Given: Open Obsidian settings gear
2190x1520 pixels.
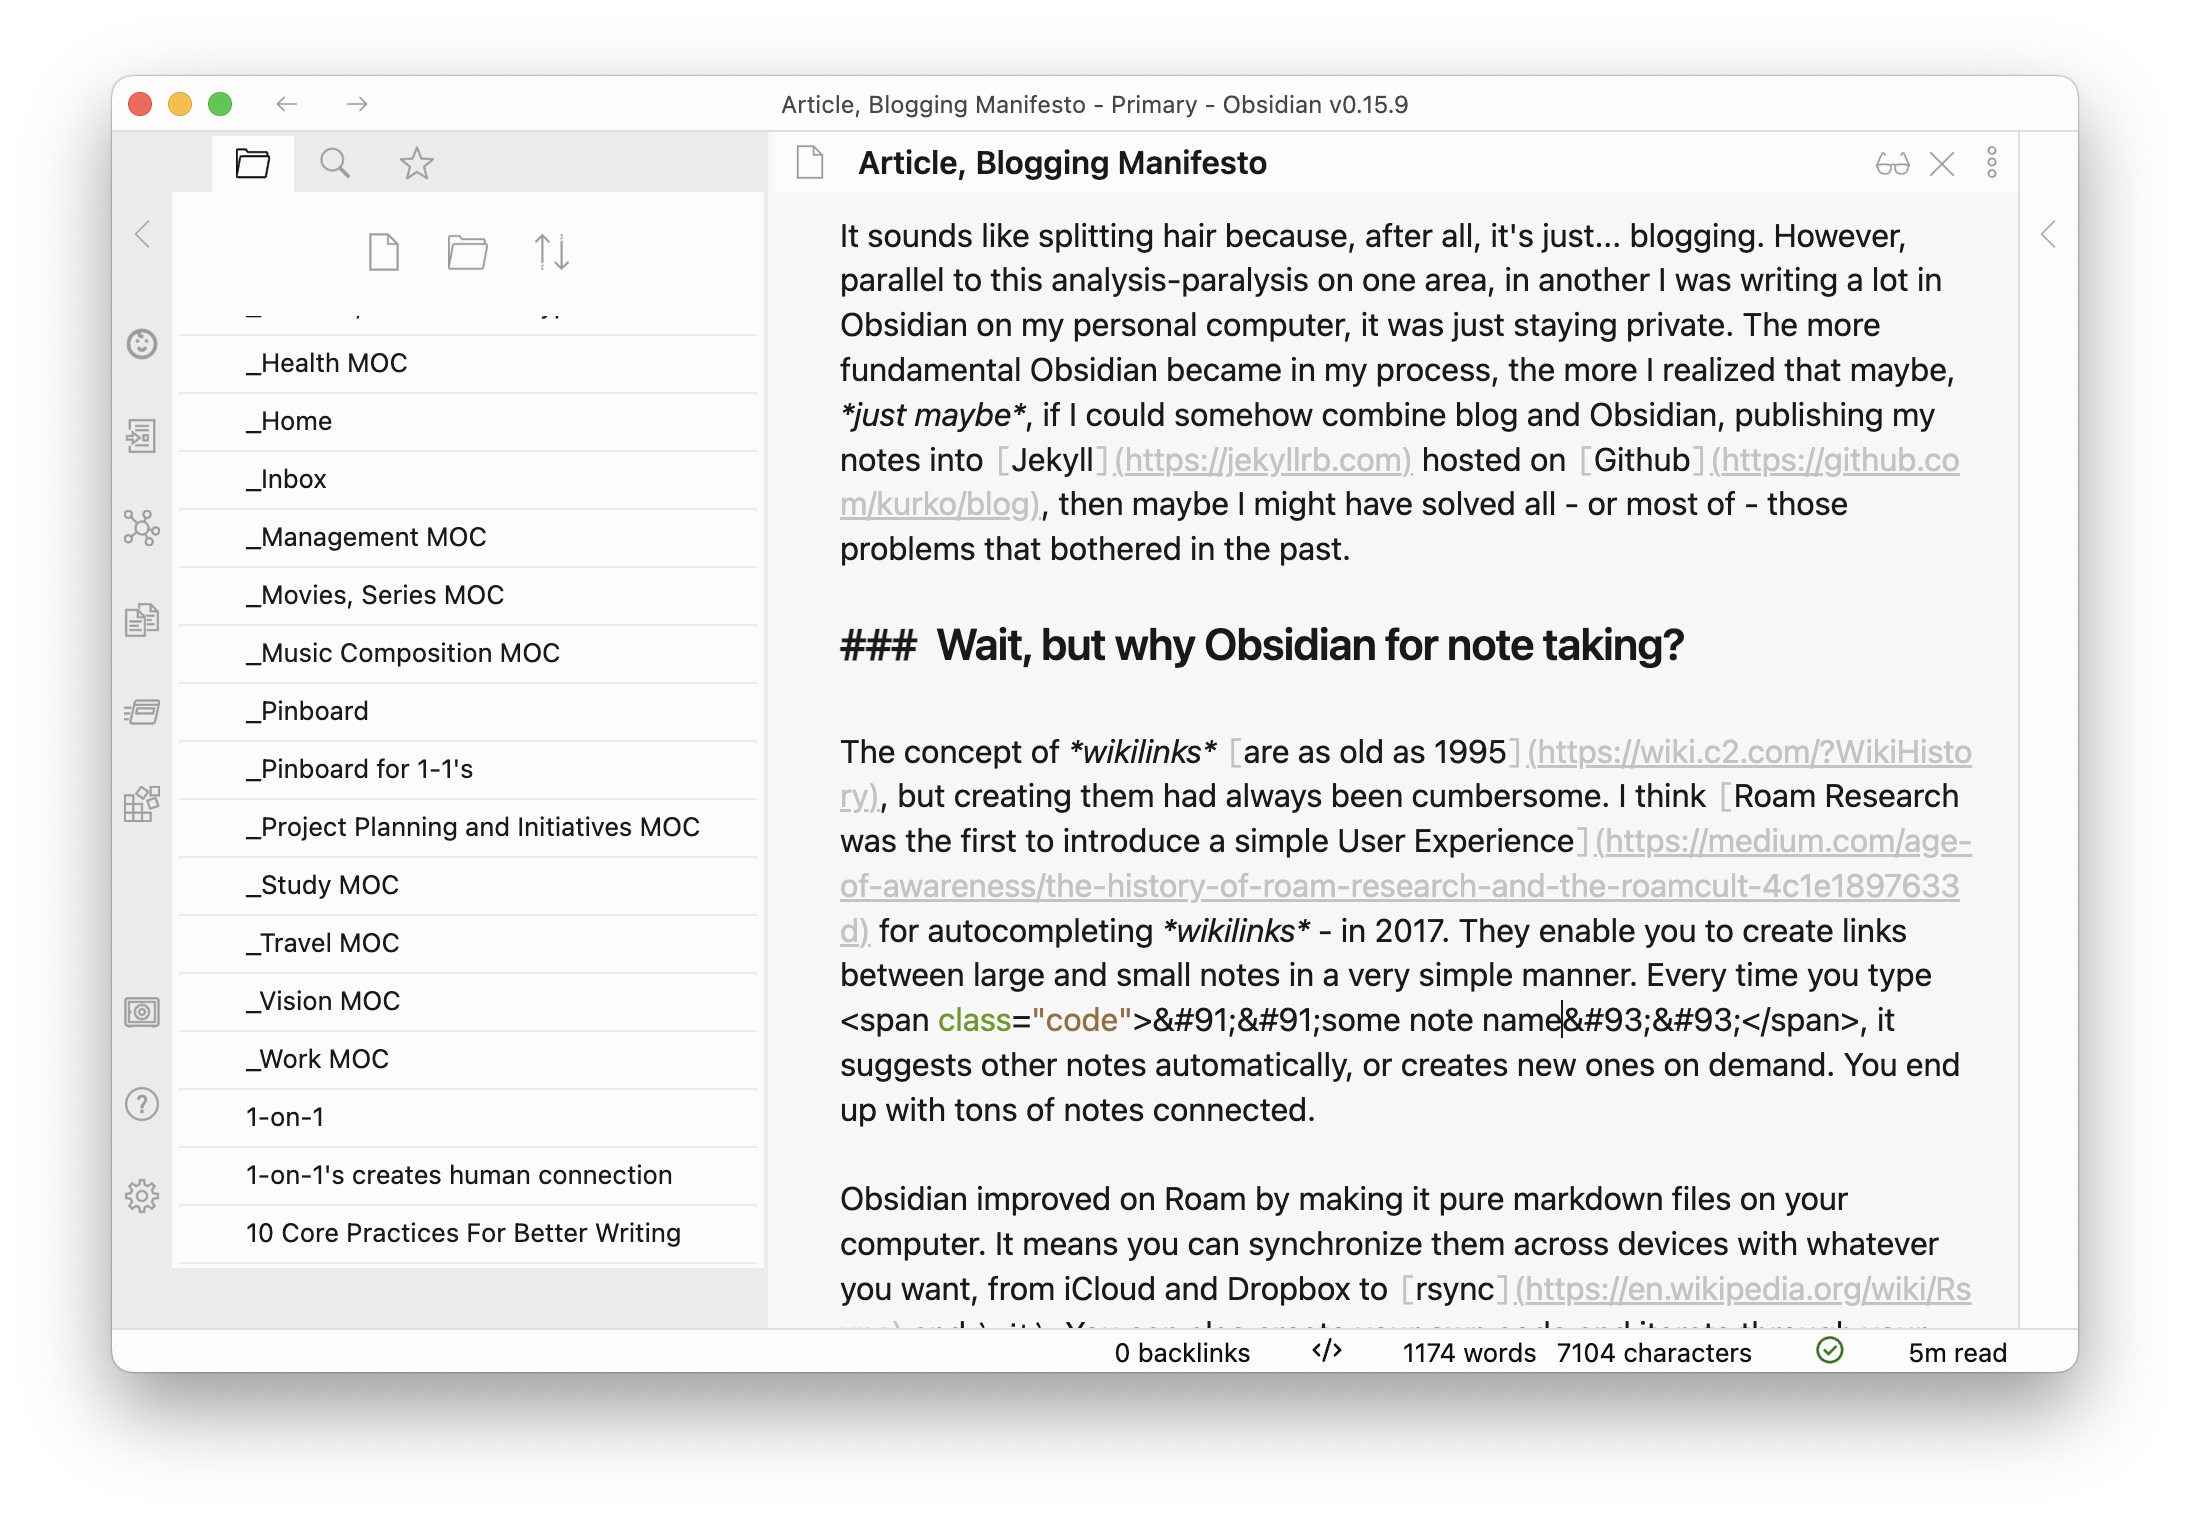Looking at the screenshot, I should [142, 1196].
